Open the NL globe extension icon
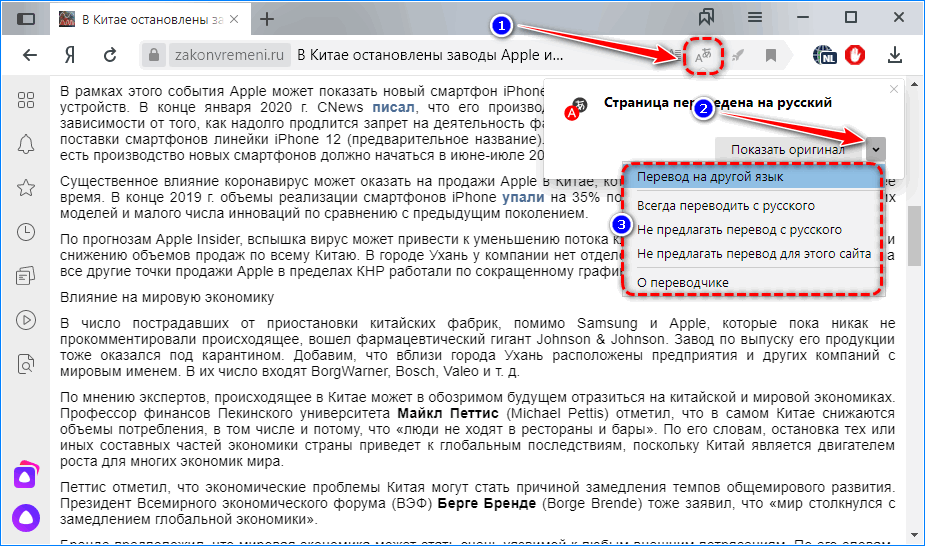This screenshot has width=925, height=546. (824, 55)
